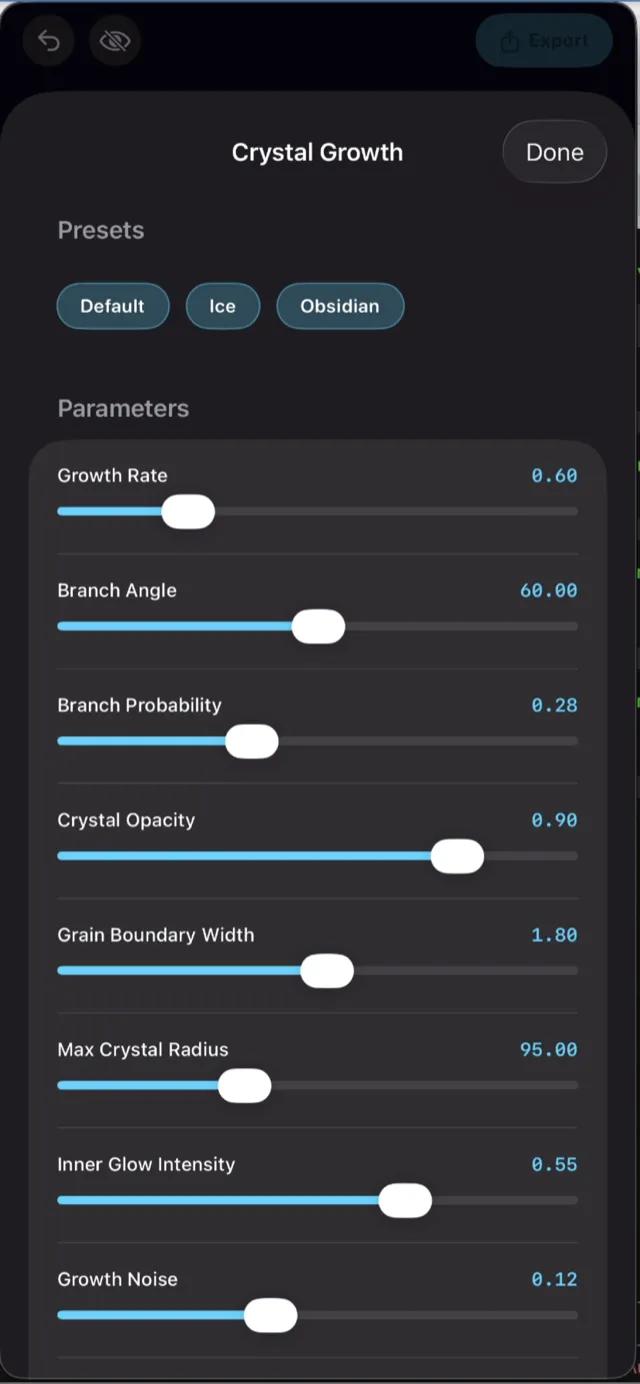Apply the Default preset
Screen dimensions: 640x1384
point(112,306)
